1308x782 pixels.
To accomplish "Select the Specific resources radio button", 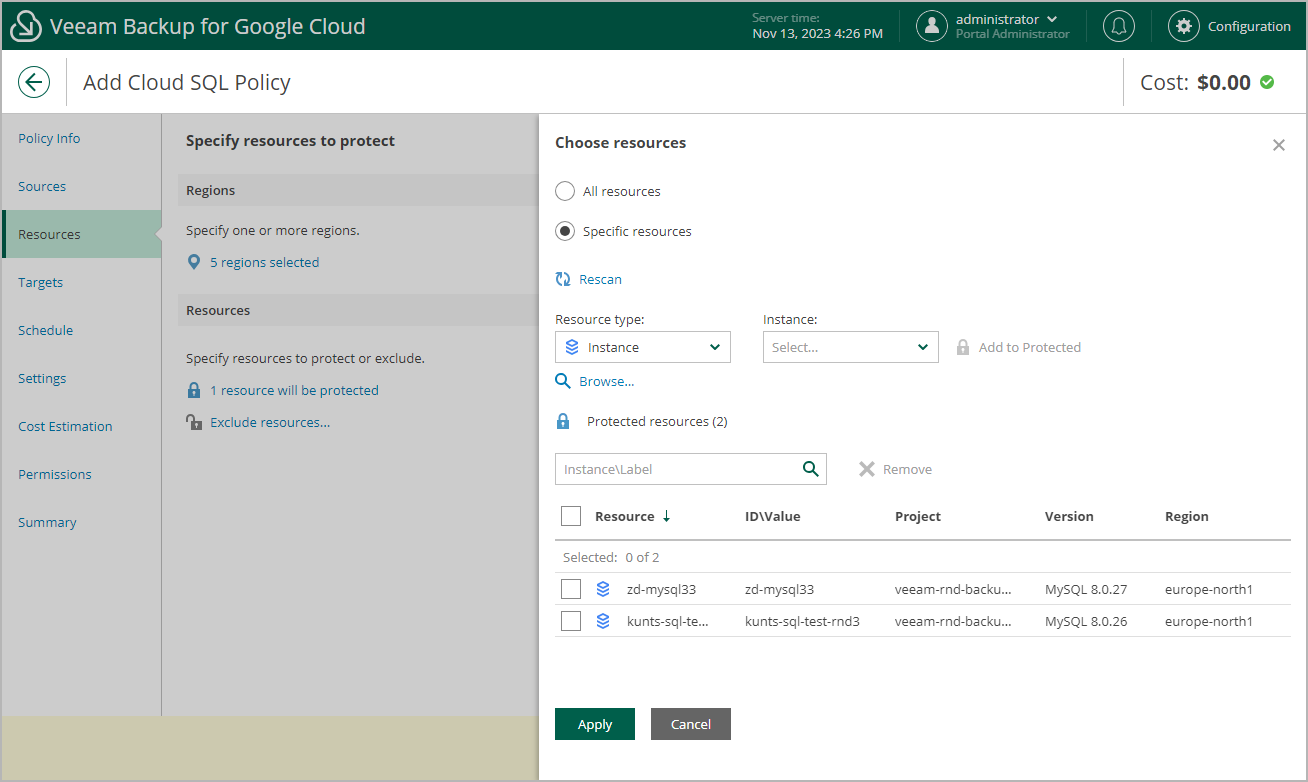I will [x=565, y=231].
